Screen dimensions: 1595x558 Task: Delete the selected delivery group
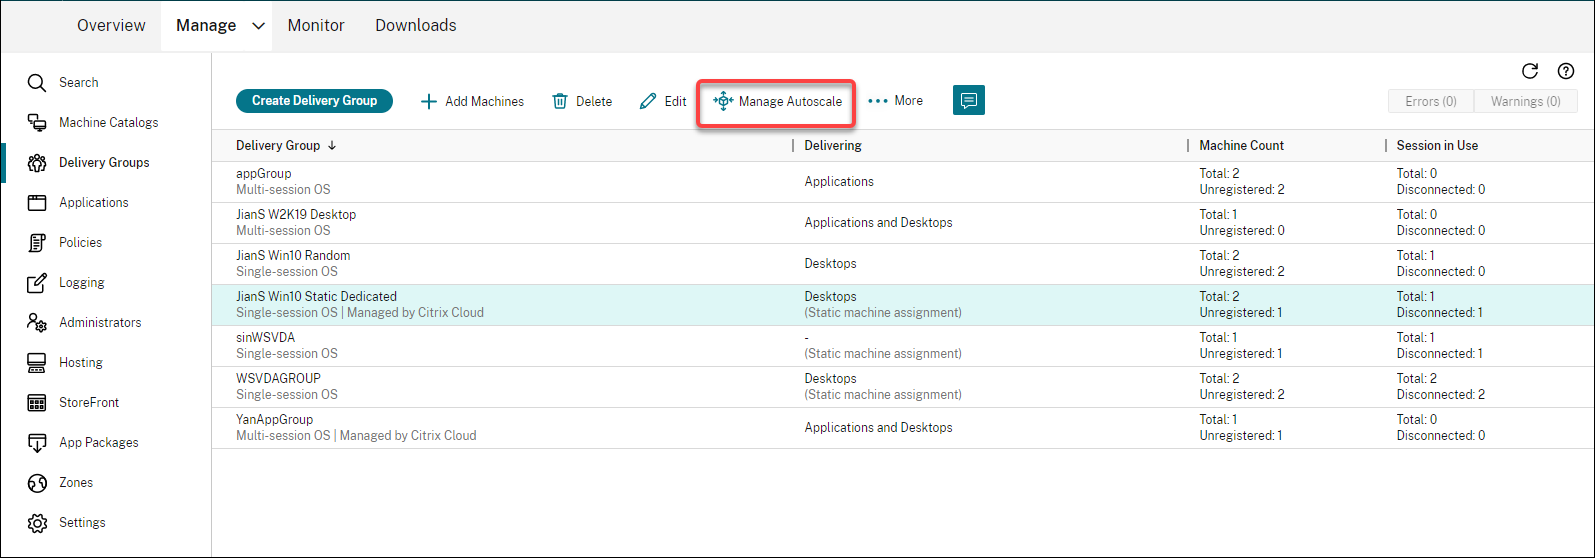coord(582,101)
